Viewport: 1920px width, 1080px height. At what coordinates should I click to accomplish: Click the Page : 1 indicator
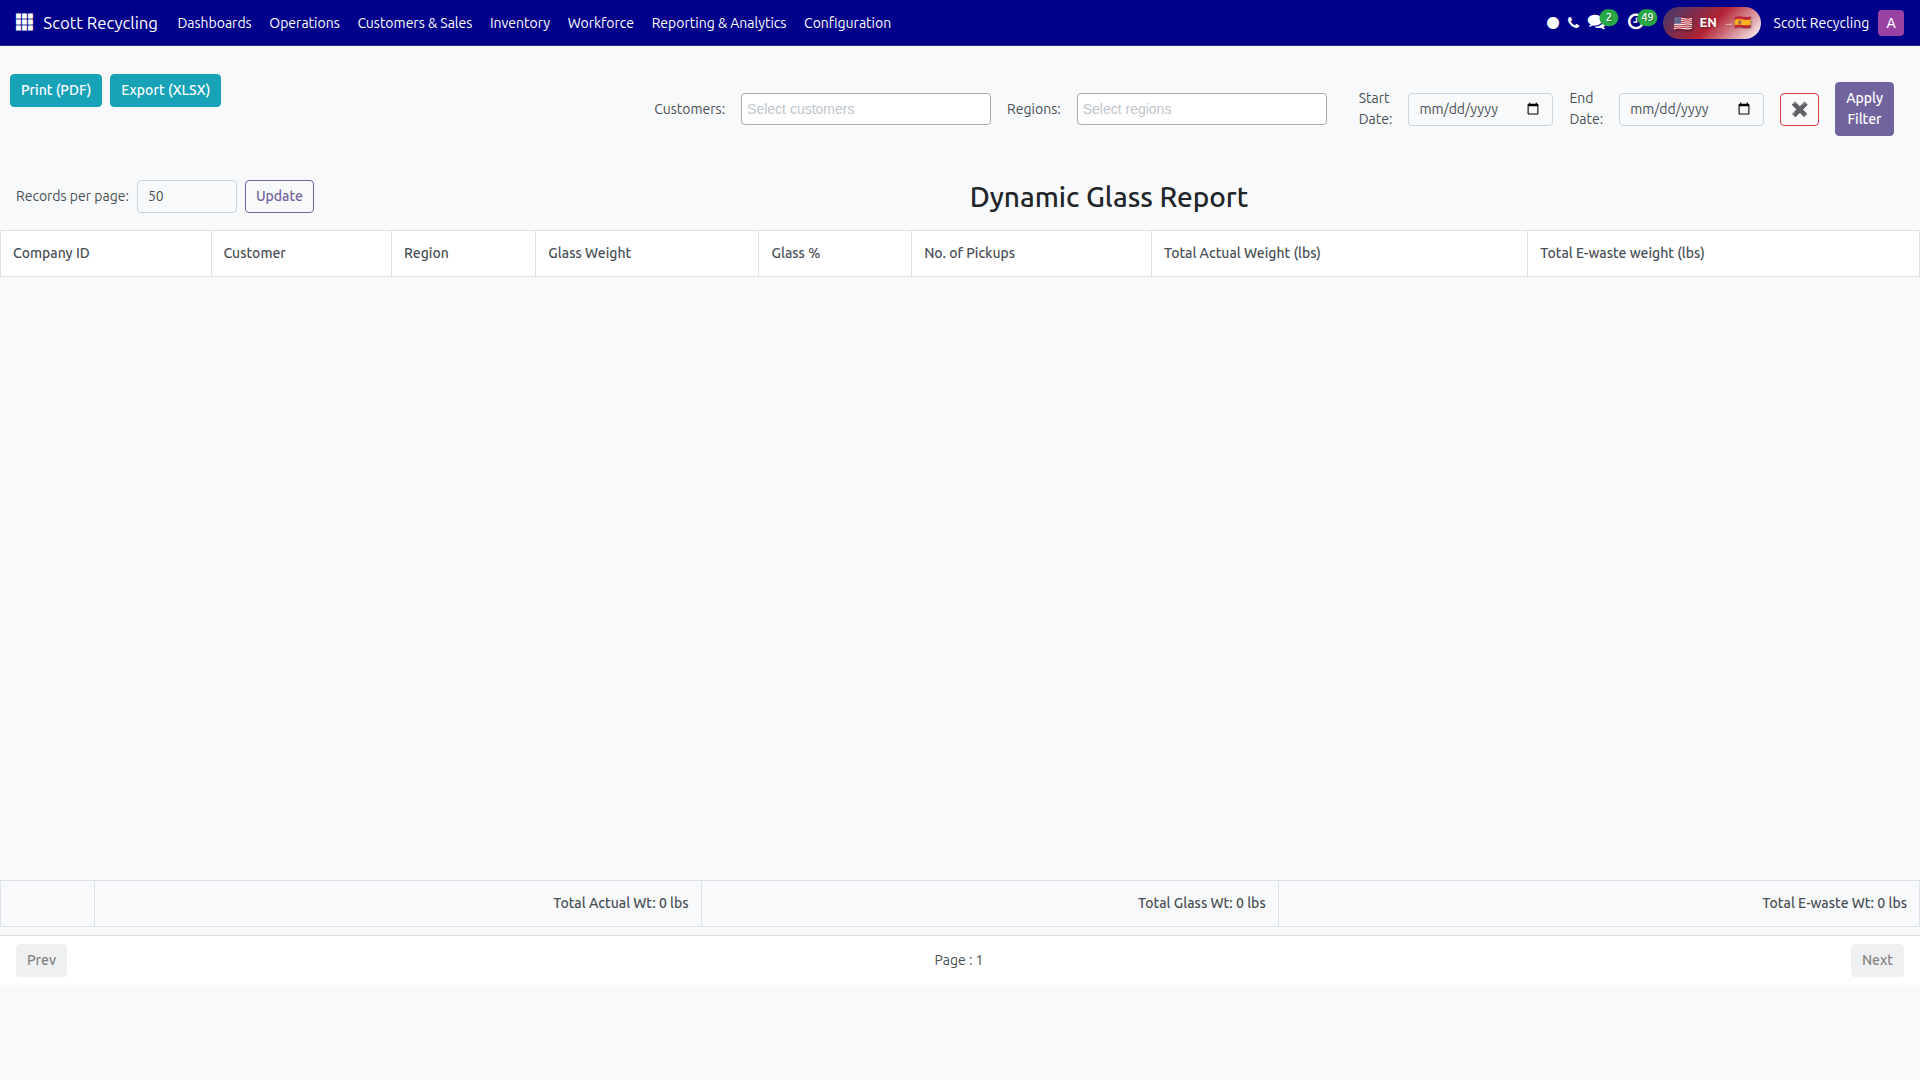958,960
